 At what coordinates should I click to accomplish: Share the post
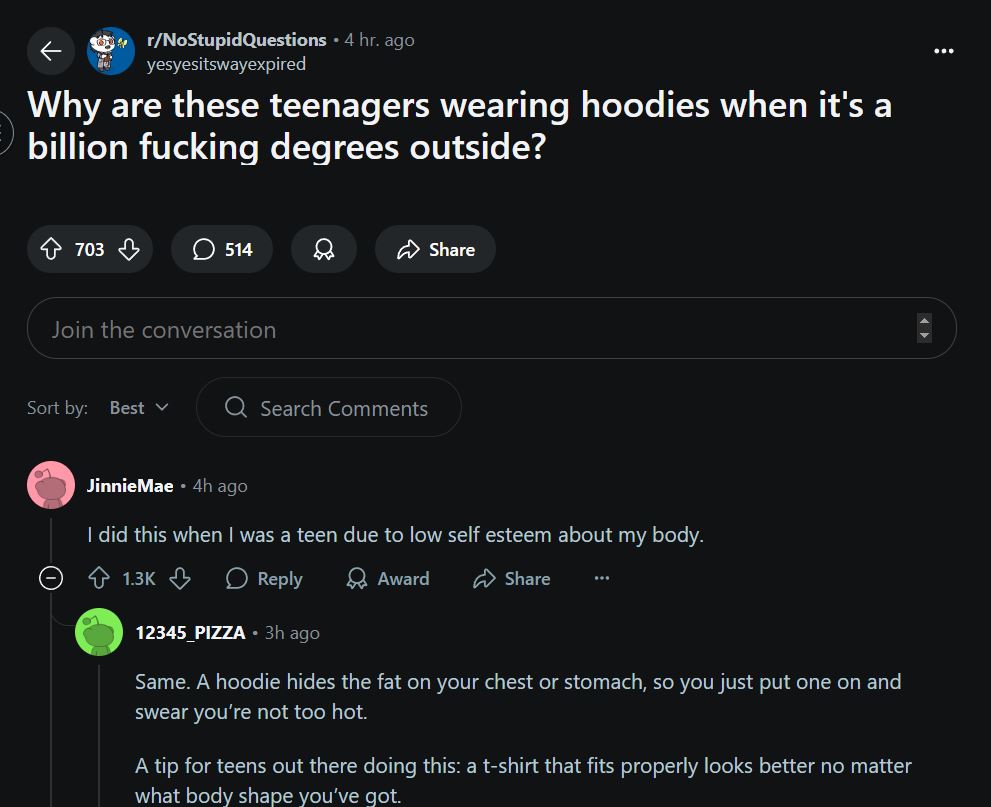click(435, 249)
